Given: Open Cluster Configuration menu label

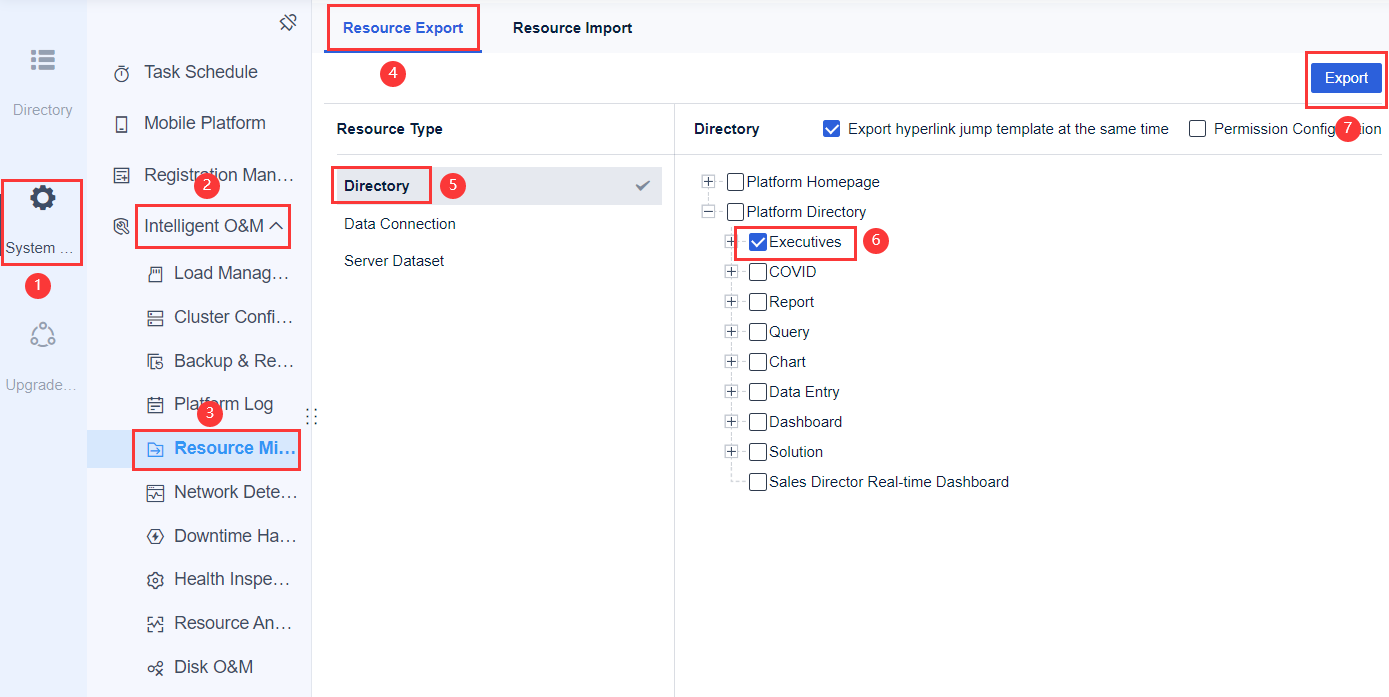Looking at the screenshot, I should [234, 317].
